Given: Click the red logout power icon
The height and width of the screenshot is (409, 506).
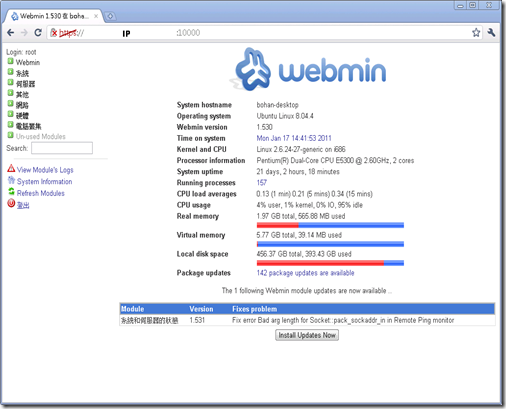Looking at the screenshot, I should tap(11, 203).
